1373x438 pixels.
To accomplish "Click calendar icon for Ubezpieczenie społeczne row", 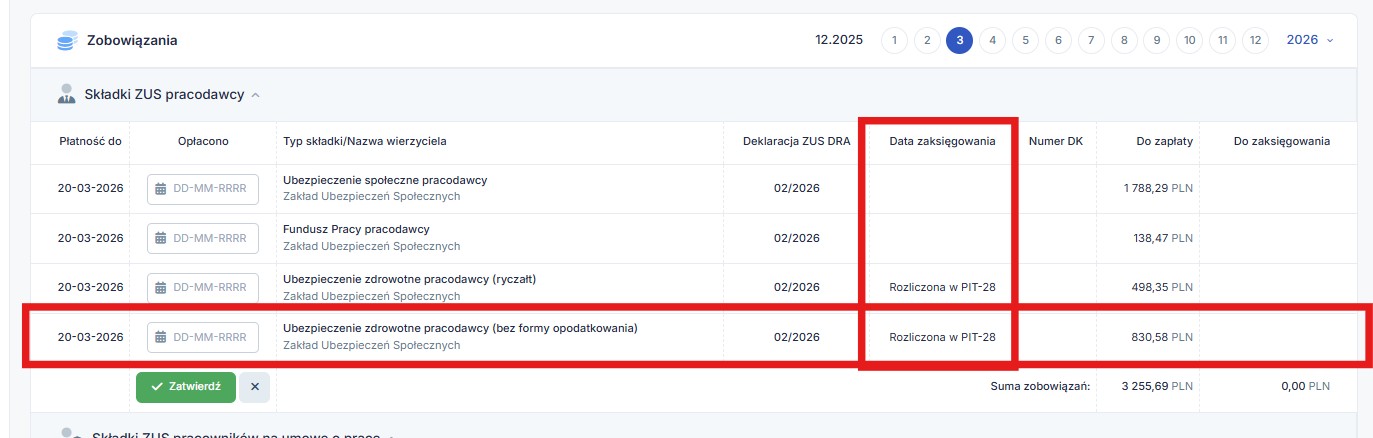I will pyautogui.click(x=161, y=189).
